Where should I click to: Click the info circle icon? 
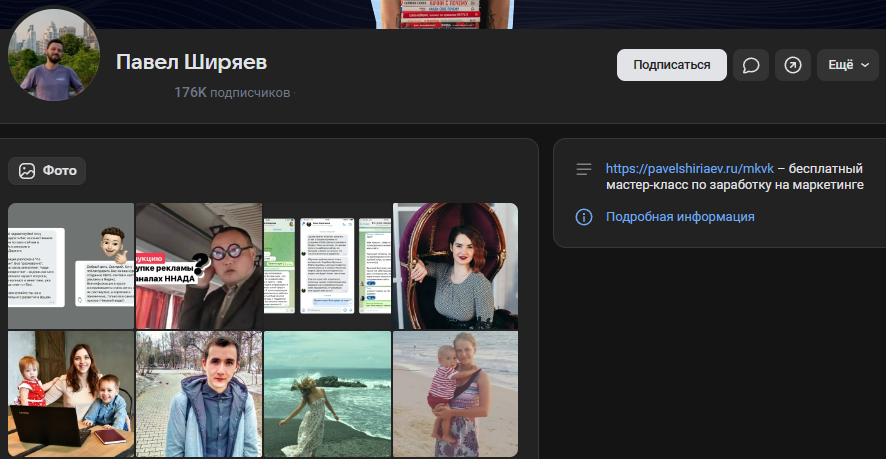tap(584, 216)
